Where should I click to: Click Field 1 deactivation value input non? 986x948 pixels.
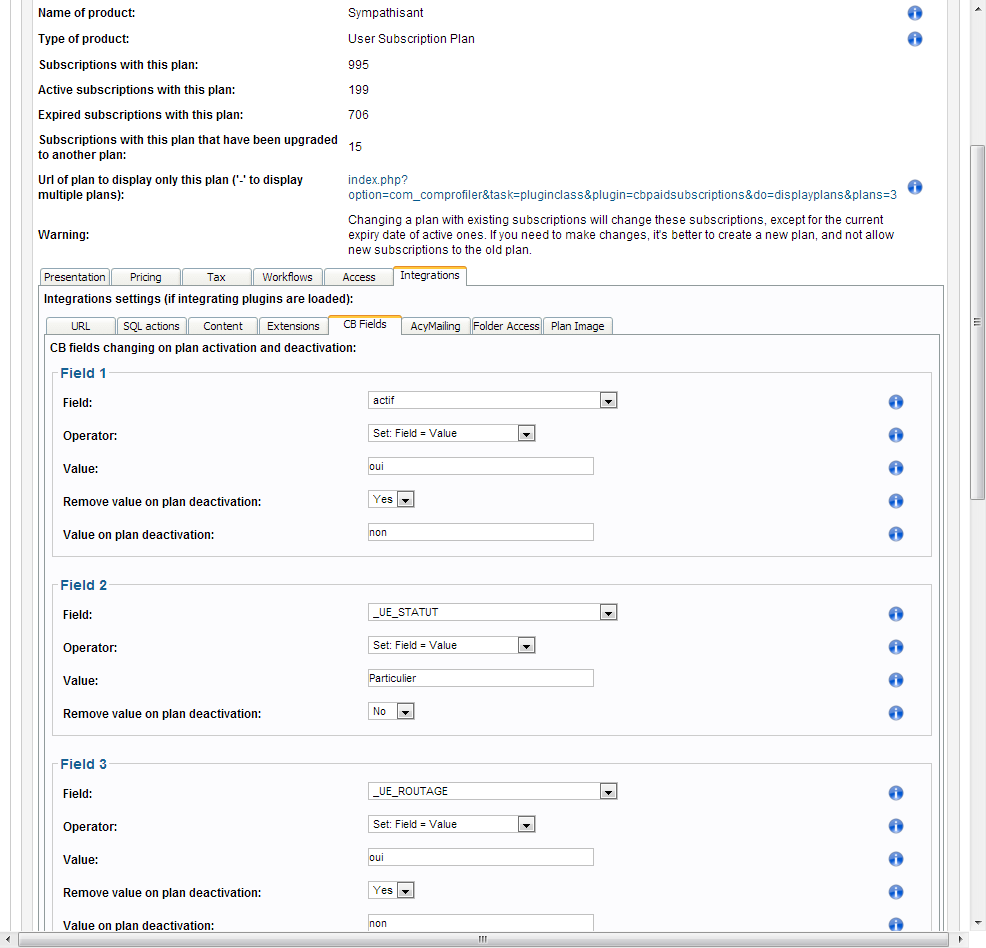[480, 532]
